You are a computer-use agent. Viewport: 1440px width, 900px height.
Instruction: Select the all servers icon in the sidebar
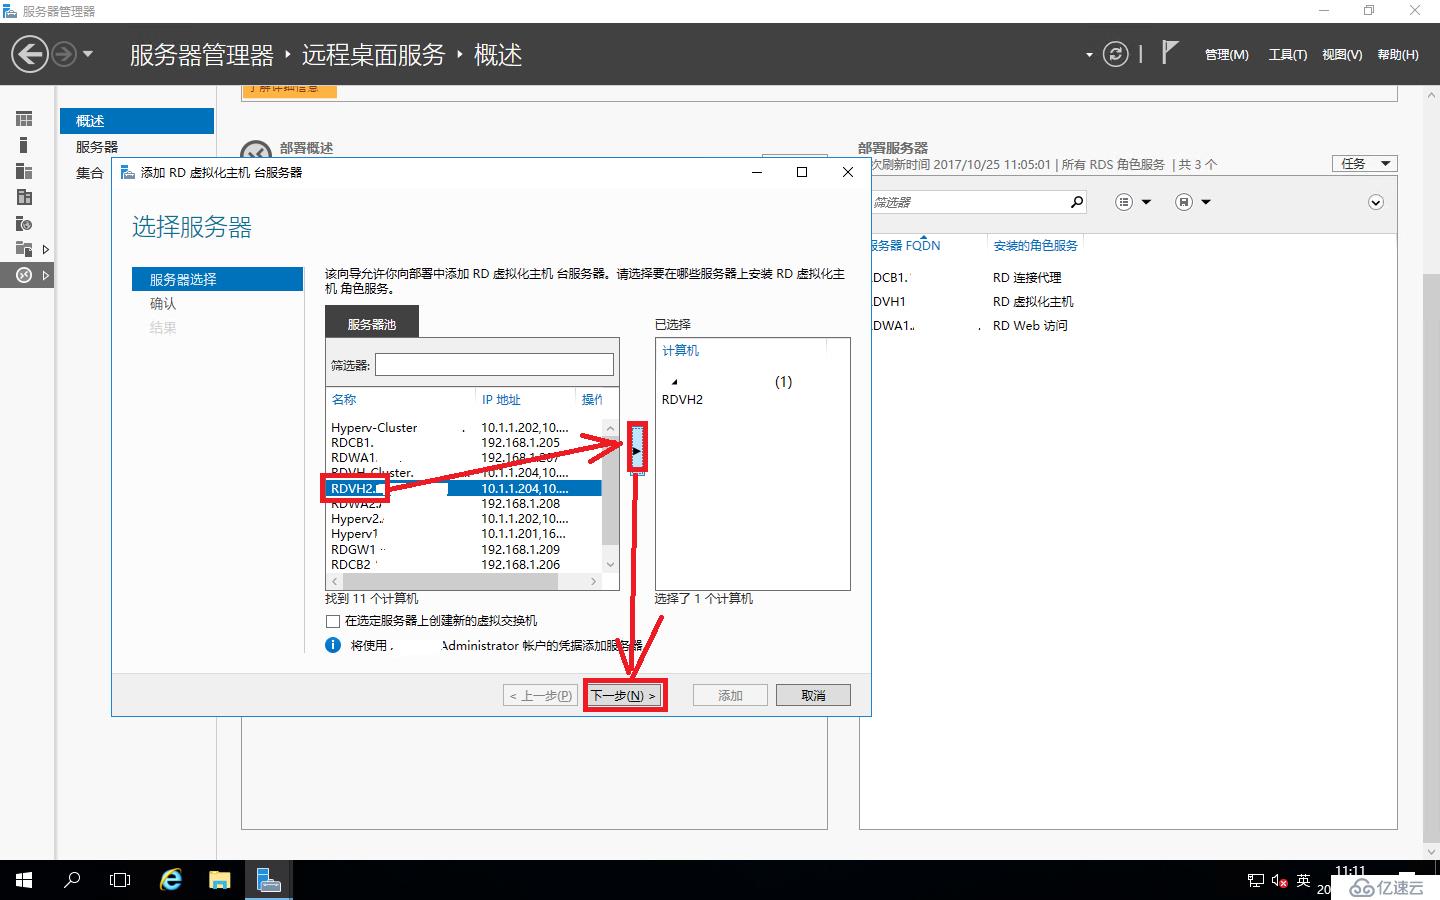click(x=24, y=171)
